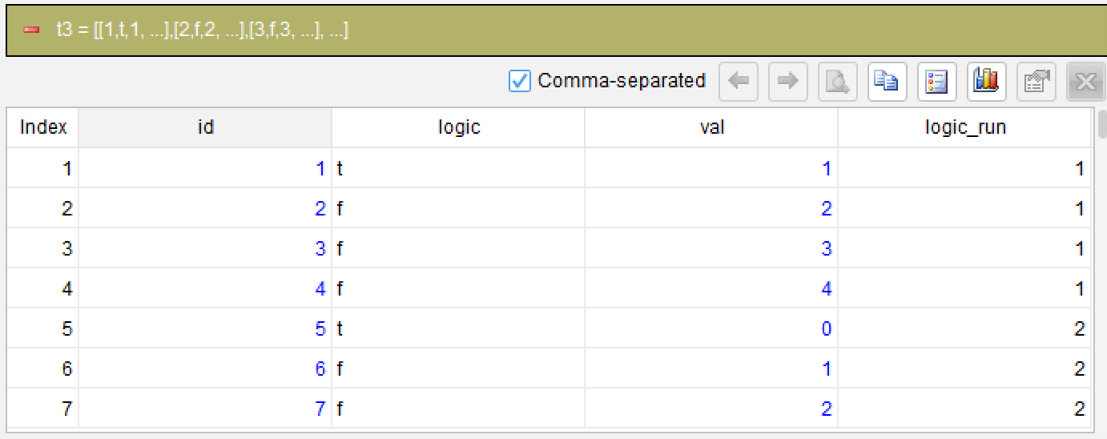Viewport: 1107px width, 439px height.
Task: Copy table data with the copy icon
Action: pos(887,81)
